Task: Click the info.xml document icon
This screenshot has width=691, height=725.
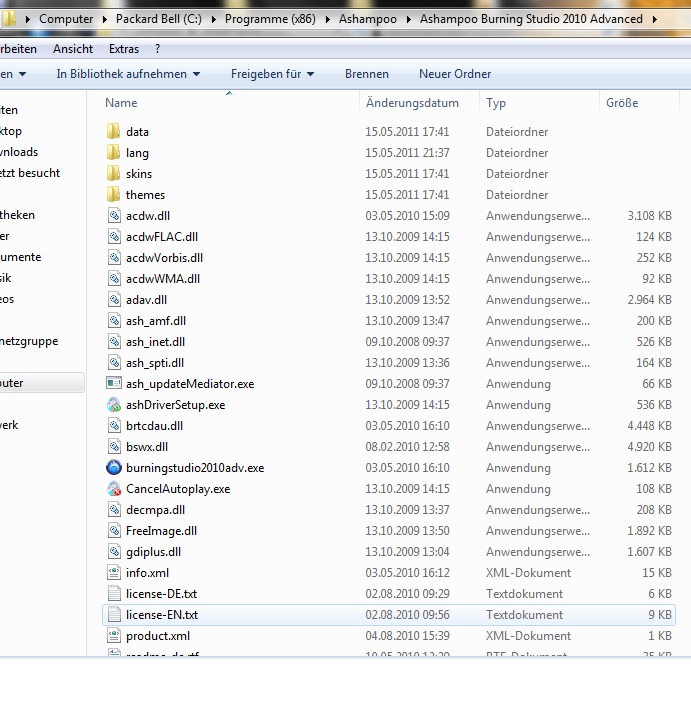Action: click(113, 573)
